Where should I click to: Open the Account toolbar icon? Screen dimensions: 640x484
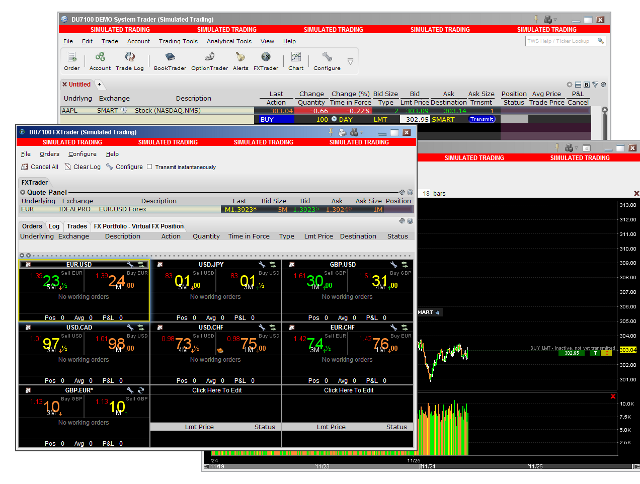coord(100,61)
